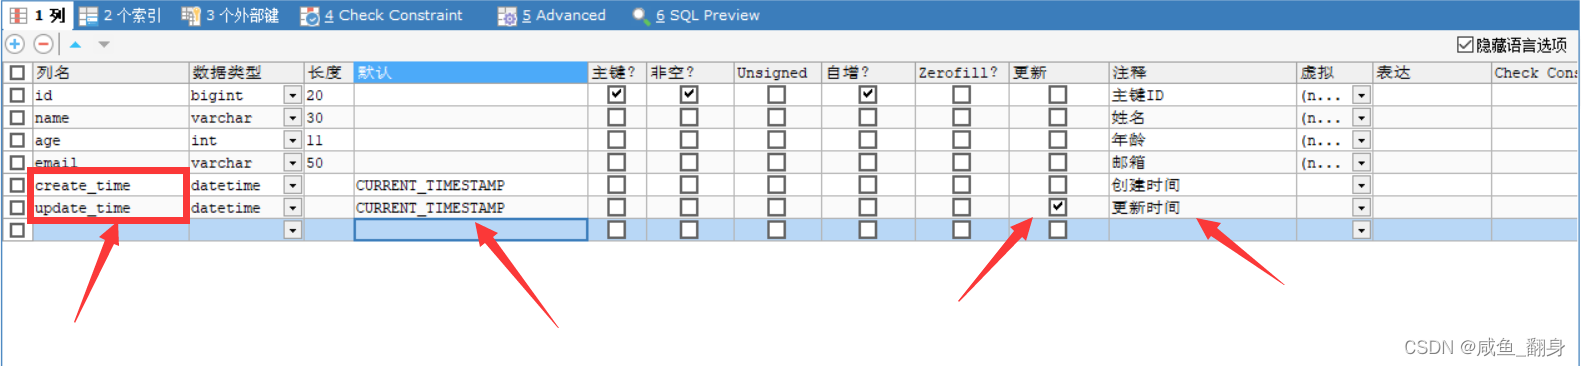Click the 长度 column header
This screenshot has width=1581, height=366.
(x=329, y=73)
